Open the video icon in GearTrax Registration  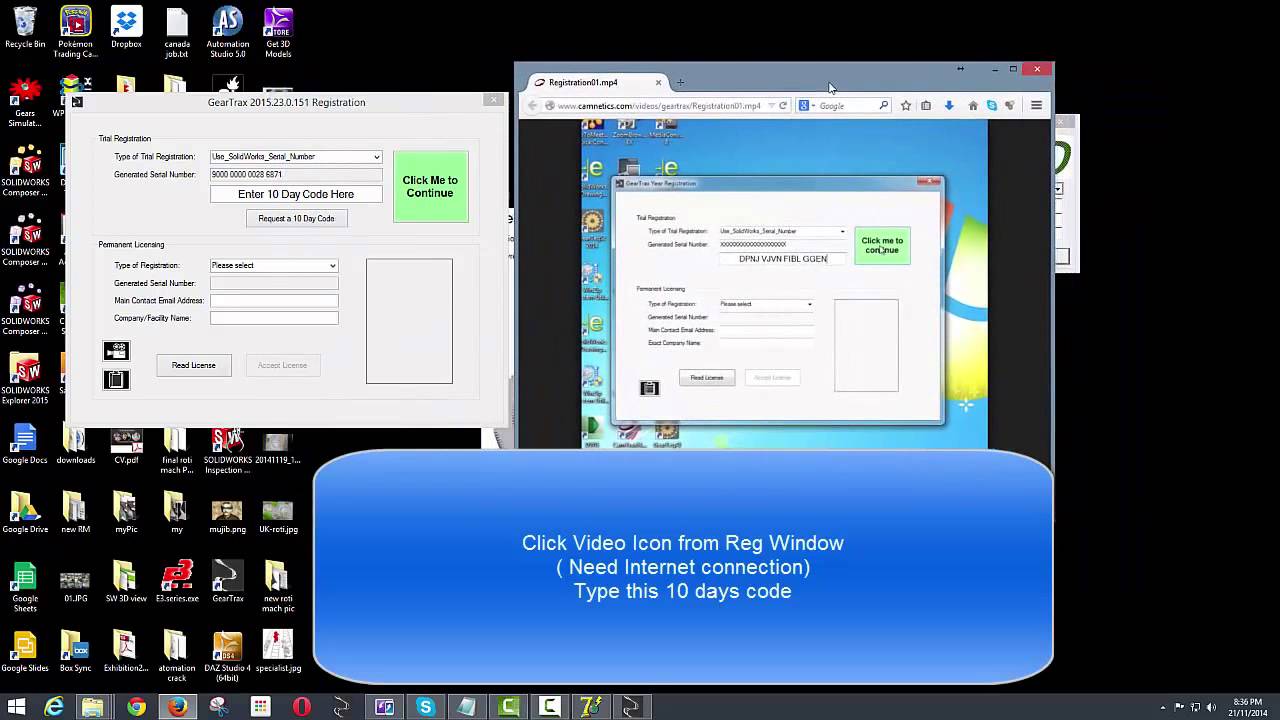(x=116, y=350)
